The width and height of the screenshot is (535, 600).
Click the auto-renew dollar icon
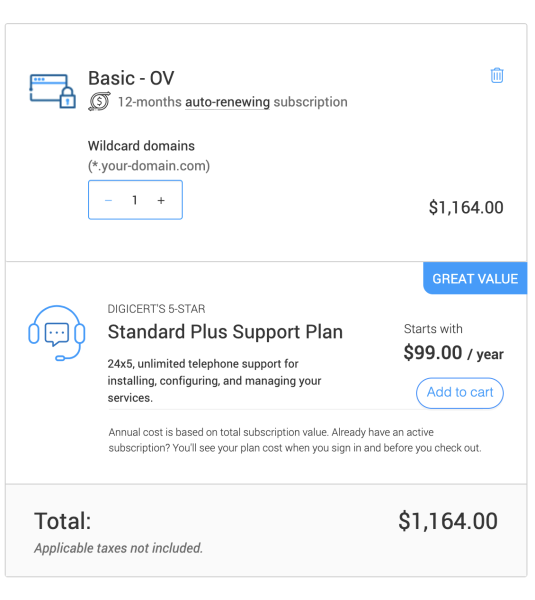pos(99,101)
